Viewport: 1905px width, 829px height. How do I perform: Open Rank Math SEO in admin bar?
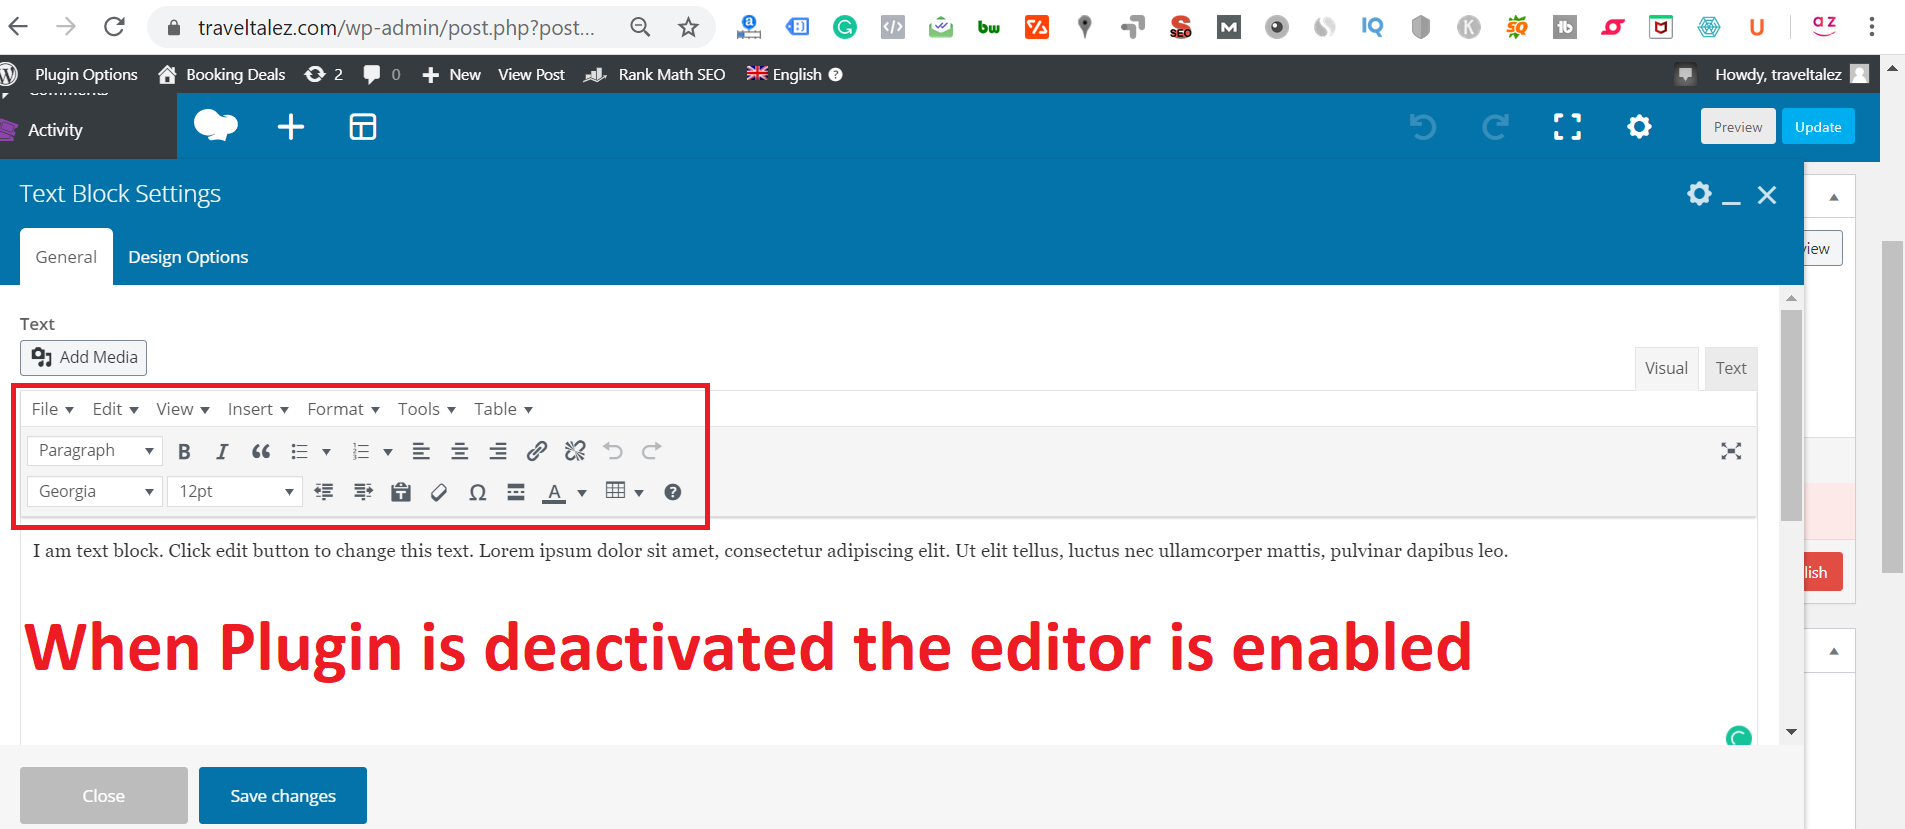655,74
